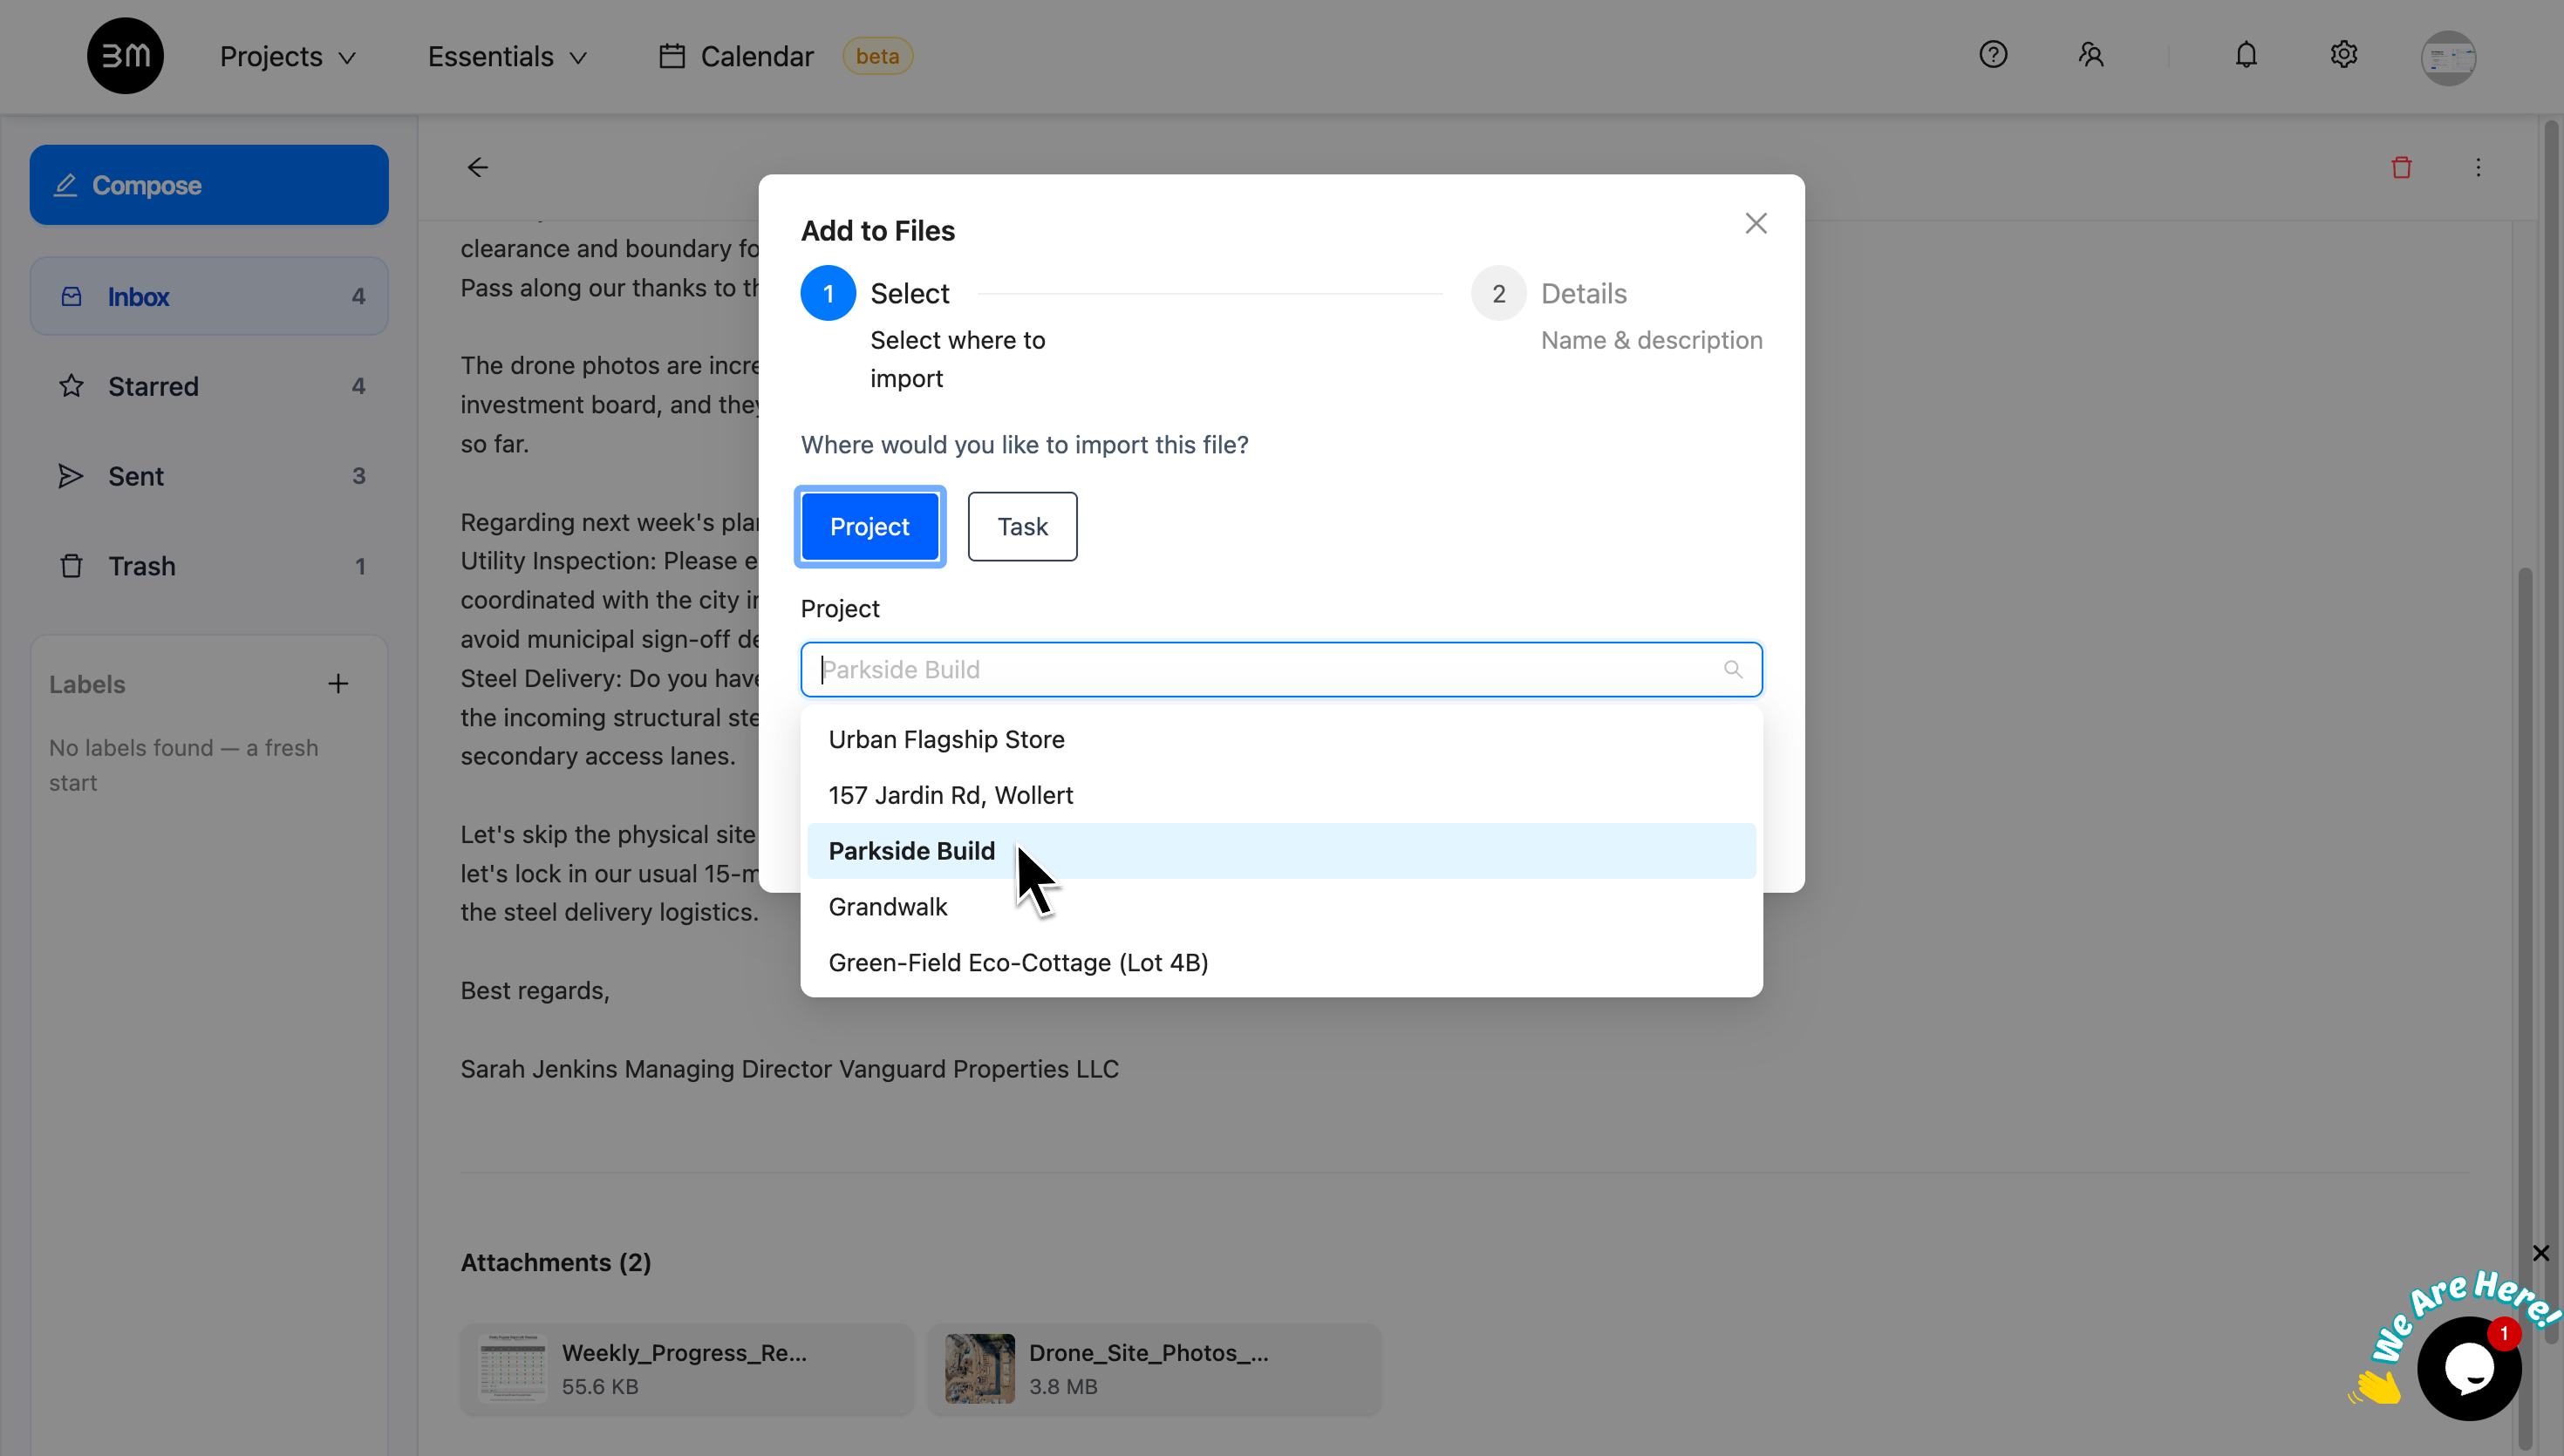
Task: Select Green-Field Eco-Cottage (Lot 4B) option
Action: [1281, 963]
